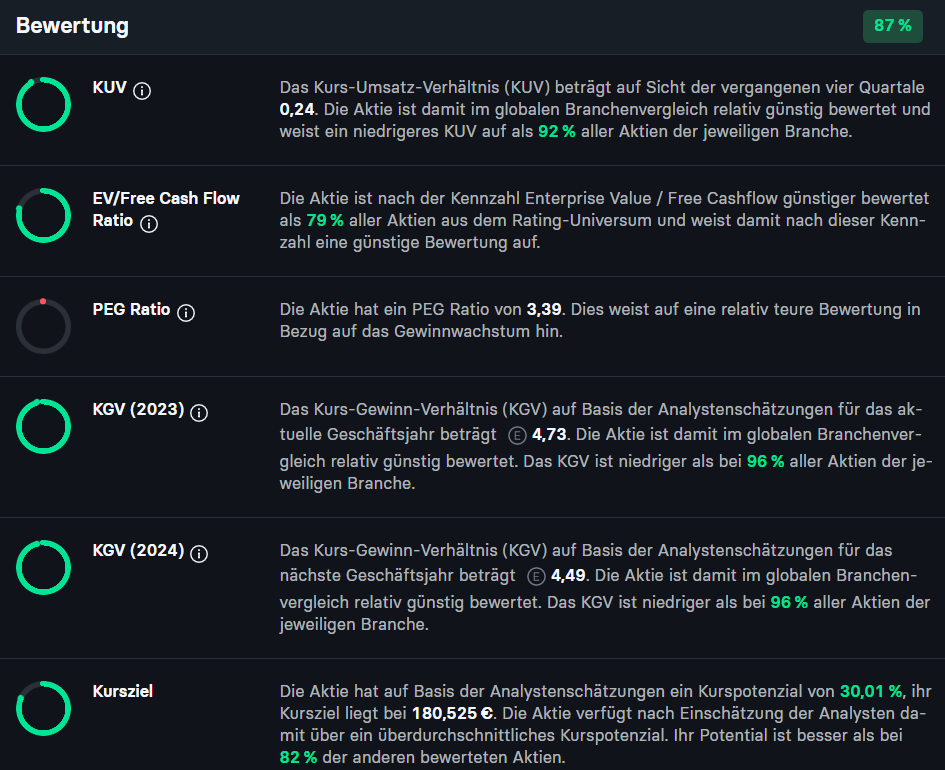Image resolution: width=945 pixels, height=770 pixels.
Task: Click the PEG Ratio info icon
Action: pyautogui.click(x=186, y=313)
